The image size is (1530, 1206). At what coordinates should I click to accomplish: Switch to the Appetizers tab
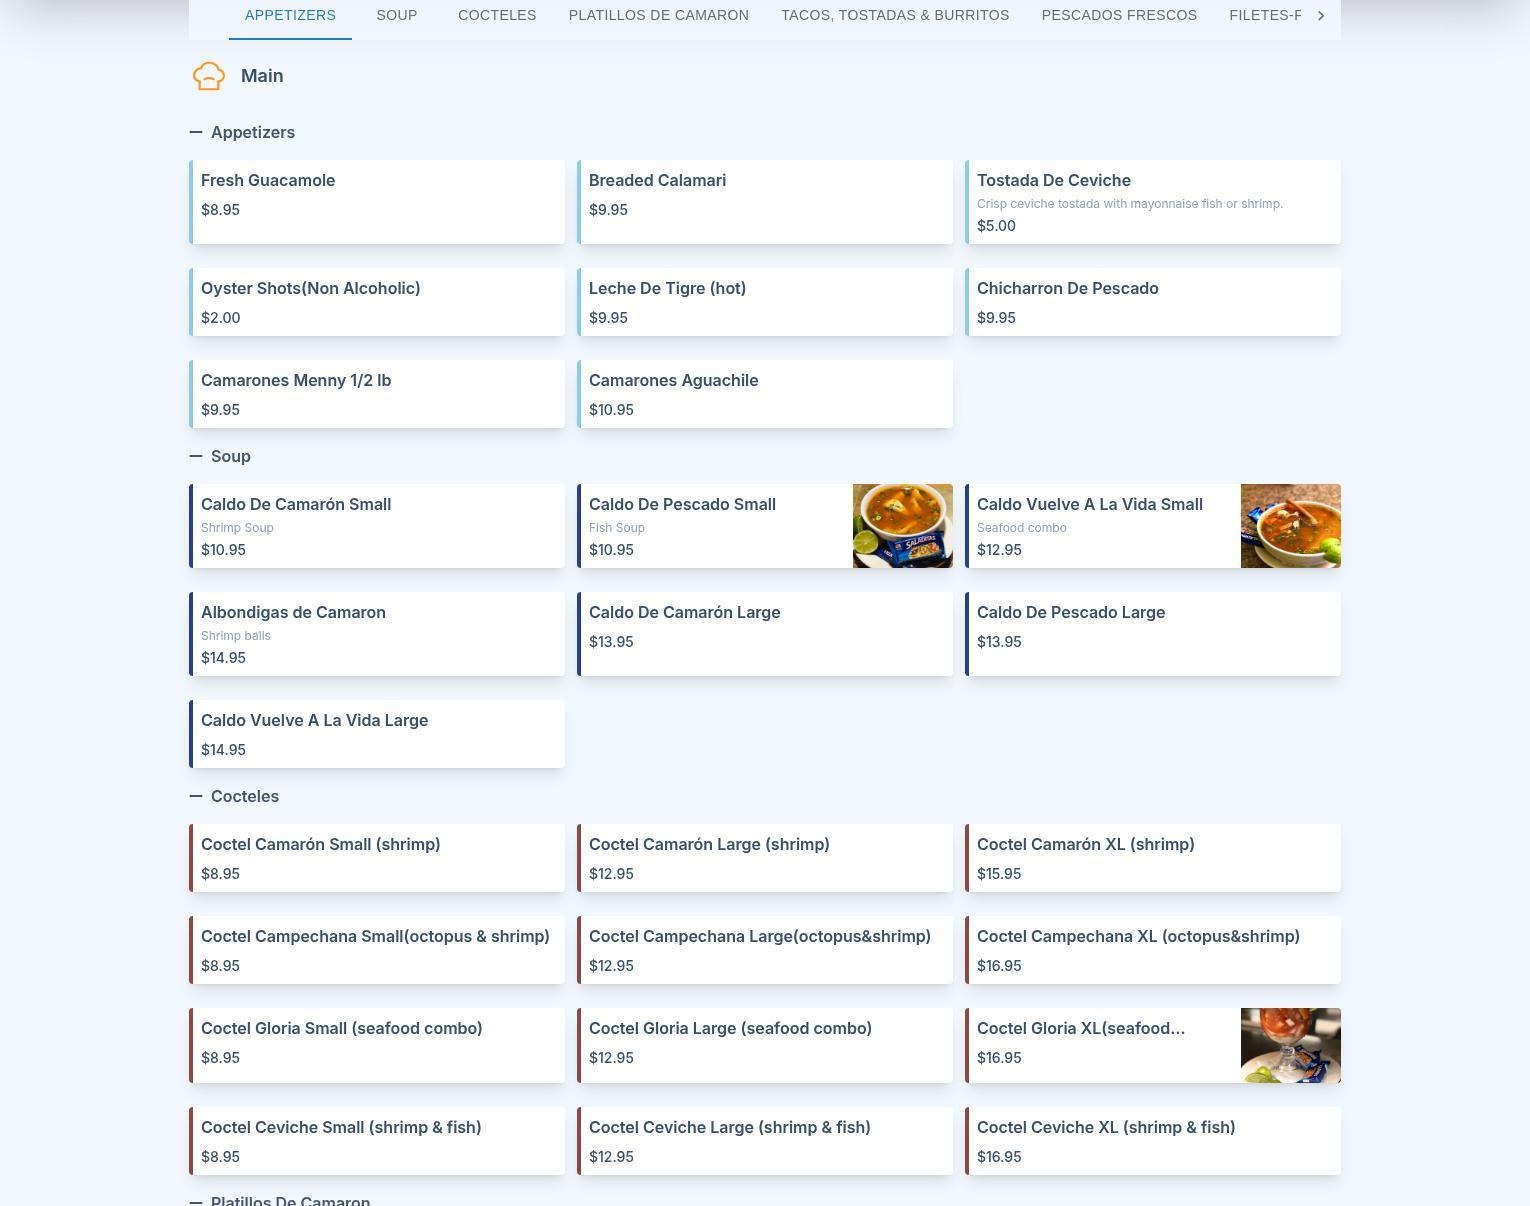pyautogui.click(x=290, y=15)
